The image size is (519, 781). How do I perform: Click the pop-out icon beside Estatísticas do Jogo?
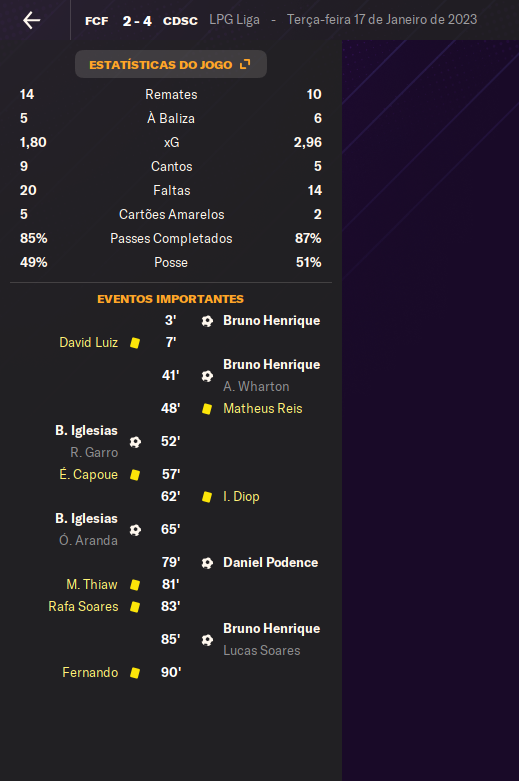tap(245, 64)
